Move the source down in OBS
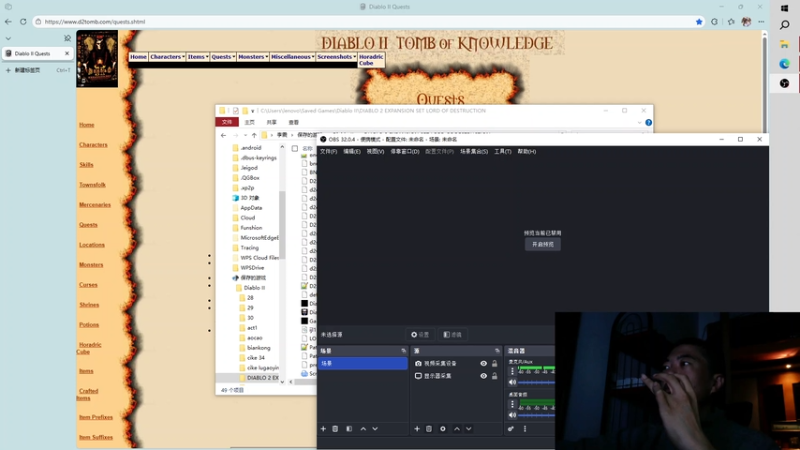Viewport: 800px width, 450px height. coord(468,429)
